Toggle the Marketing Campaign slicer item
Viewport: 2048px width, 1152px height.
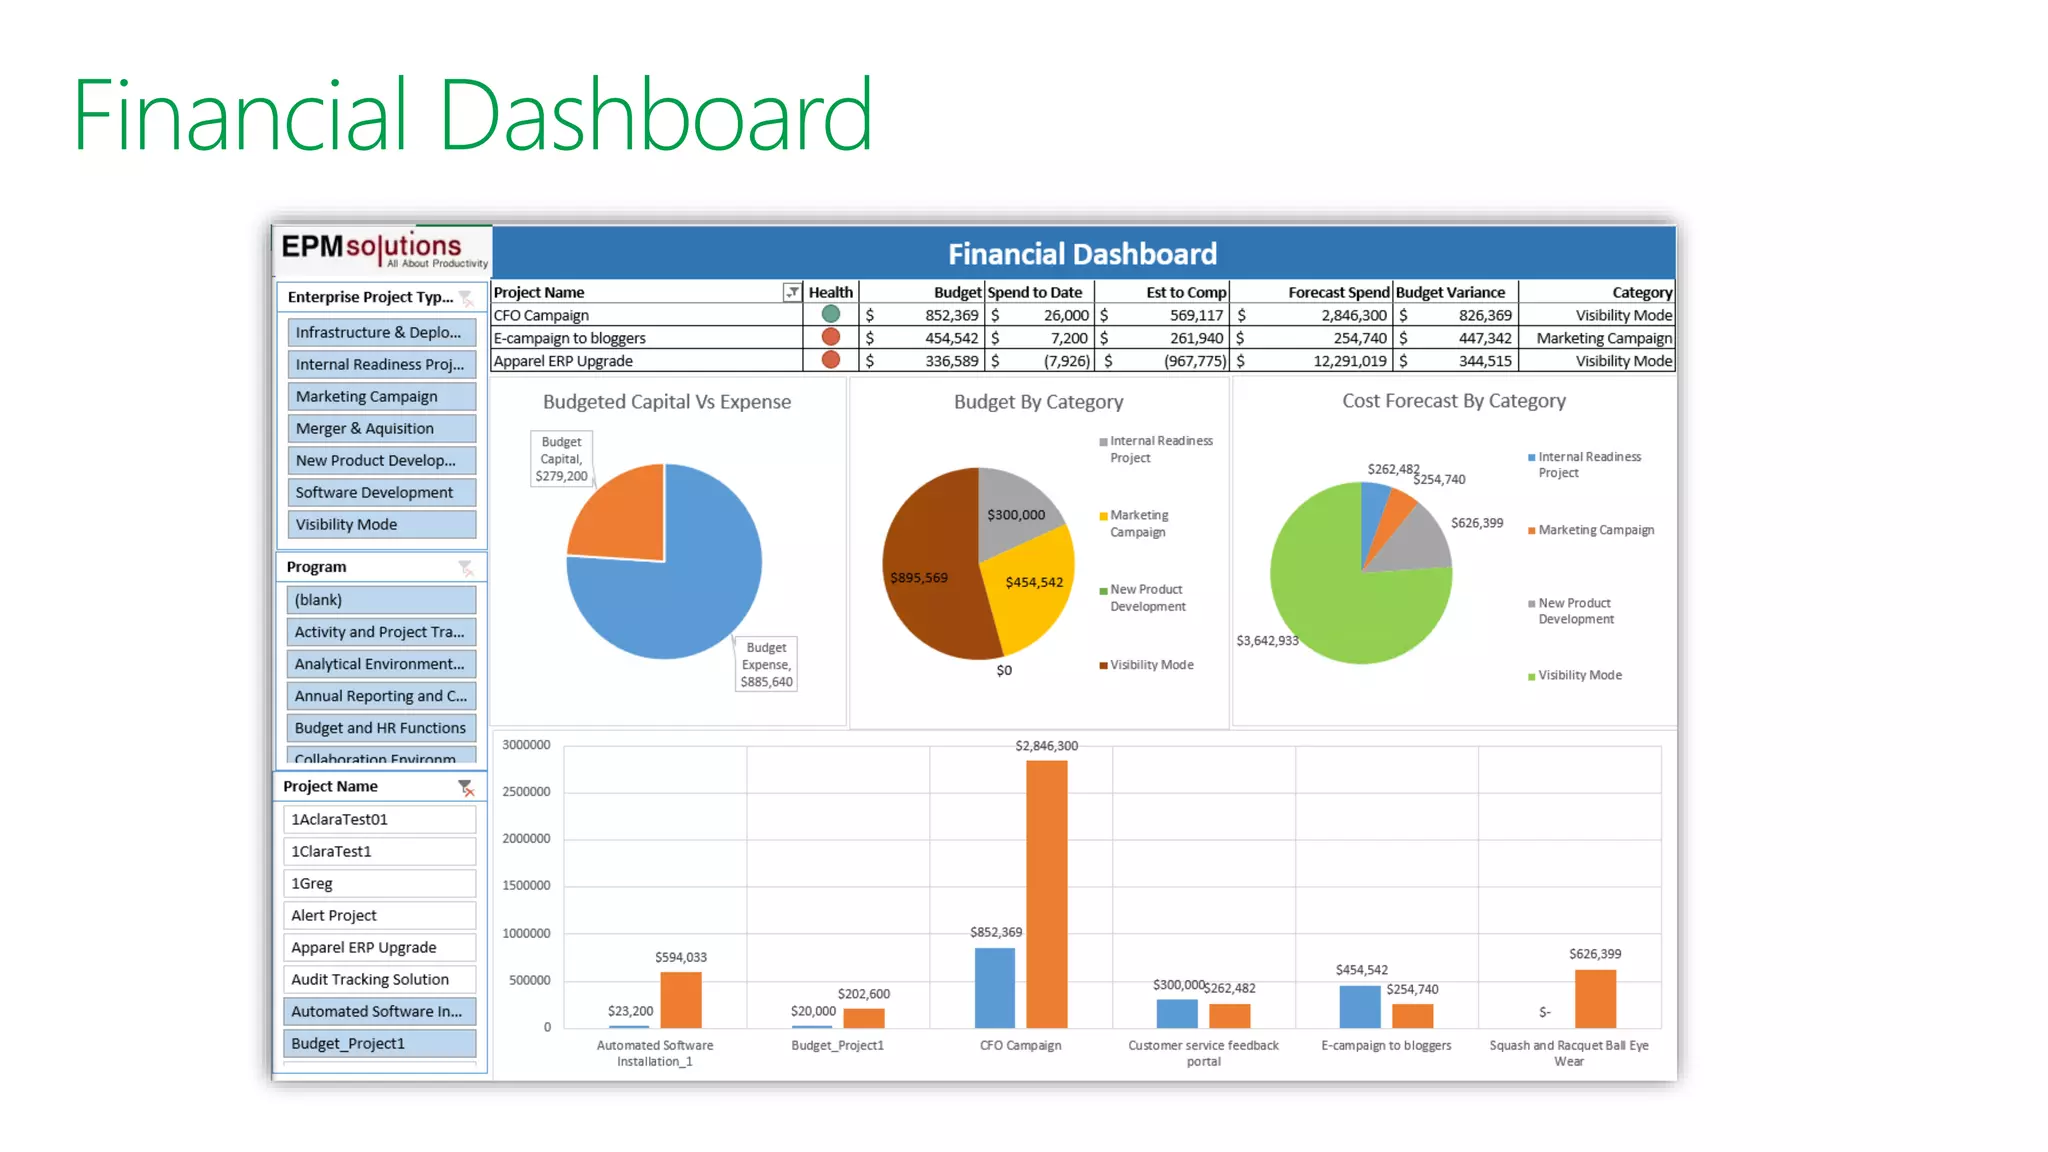[x=381, y=396]
